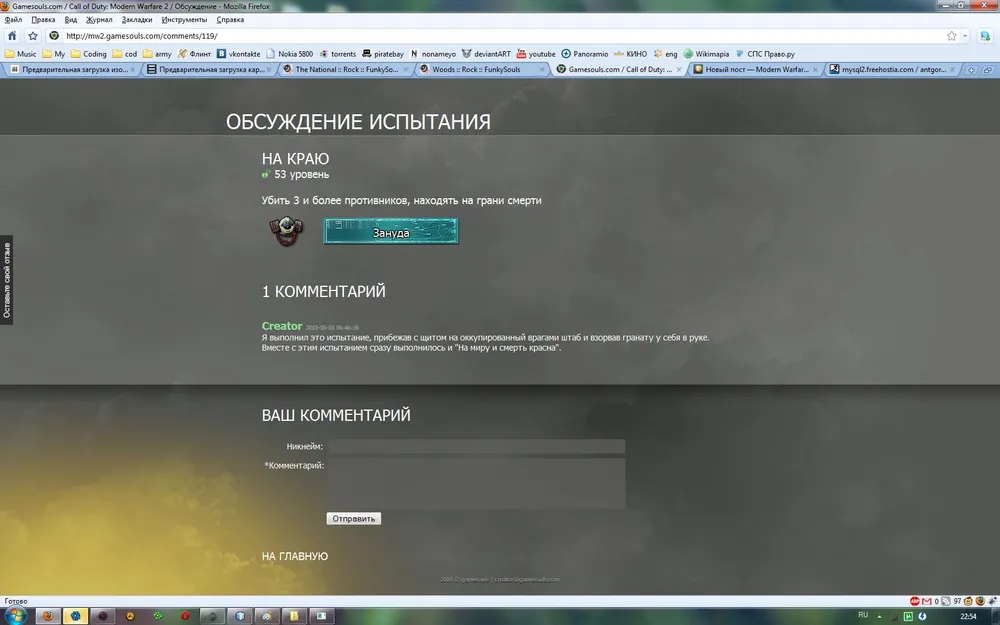Open the Флинт bookmark

pyautogui.click(x=195, y=54)
